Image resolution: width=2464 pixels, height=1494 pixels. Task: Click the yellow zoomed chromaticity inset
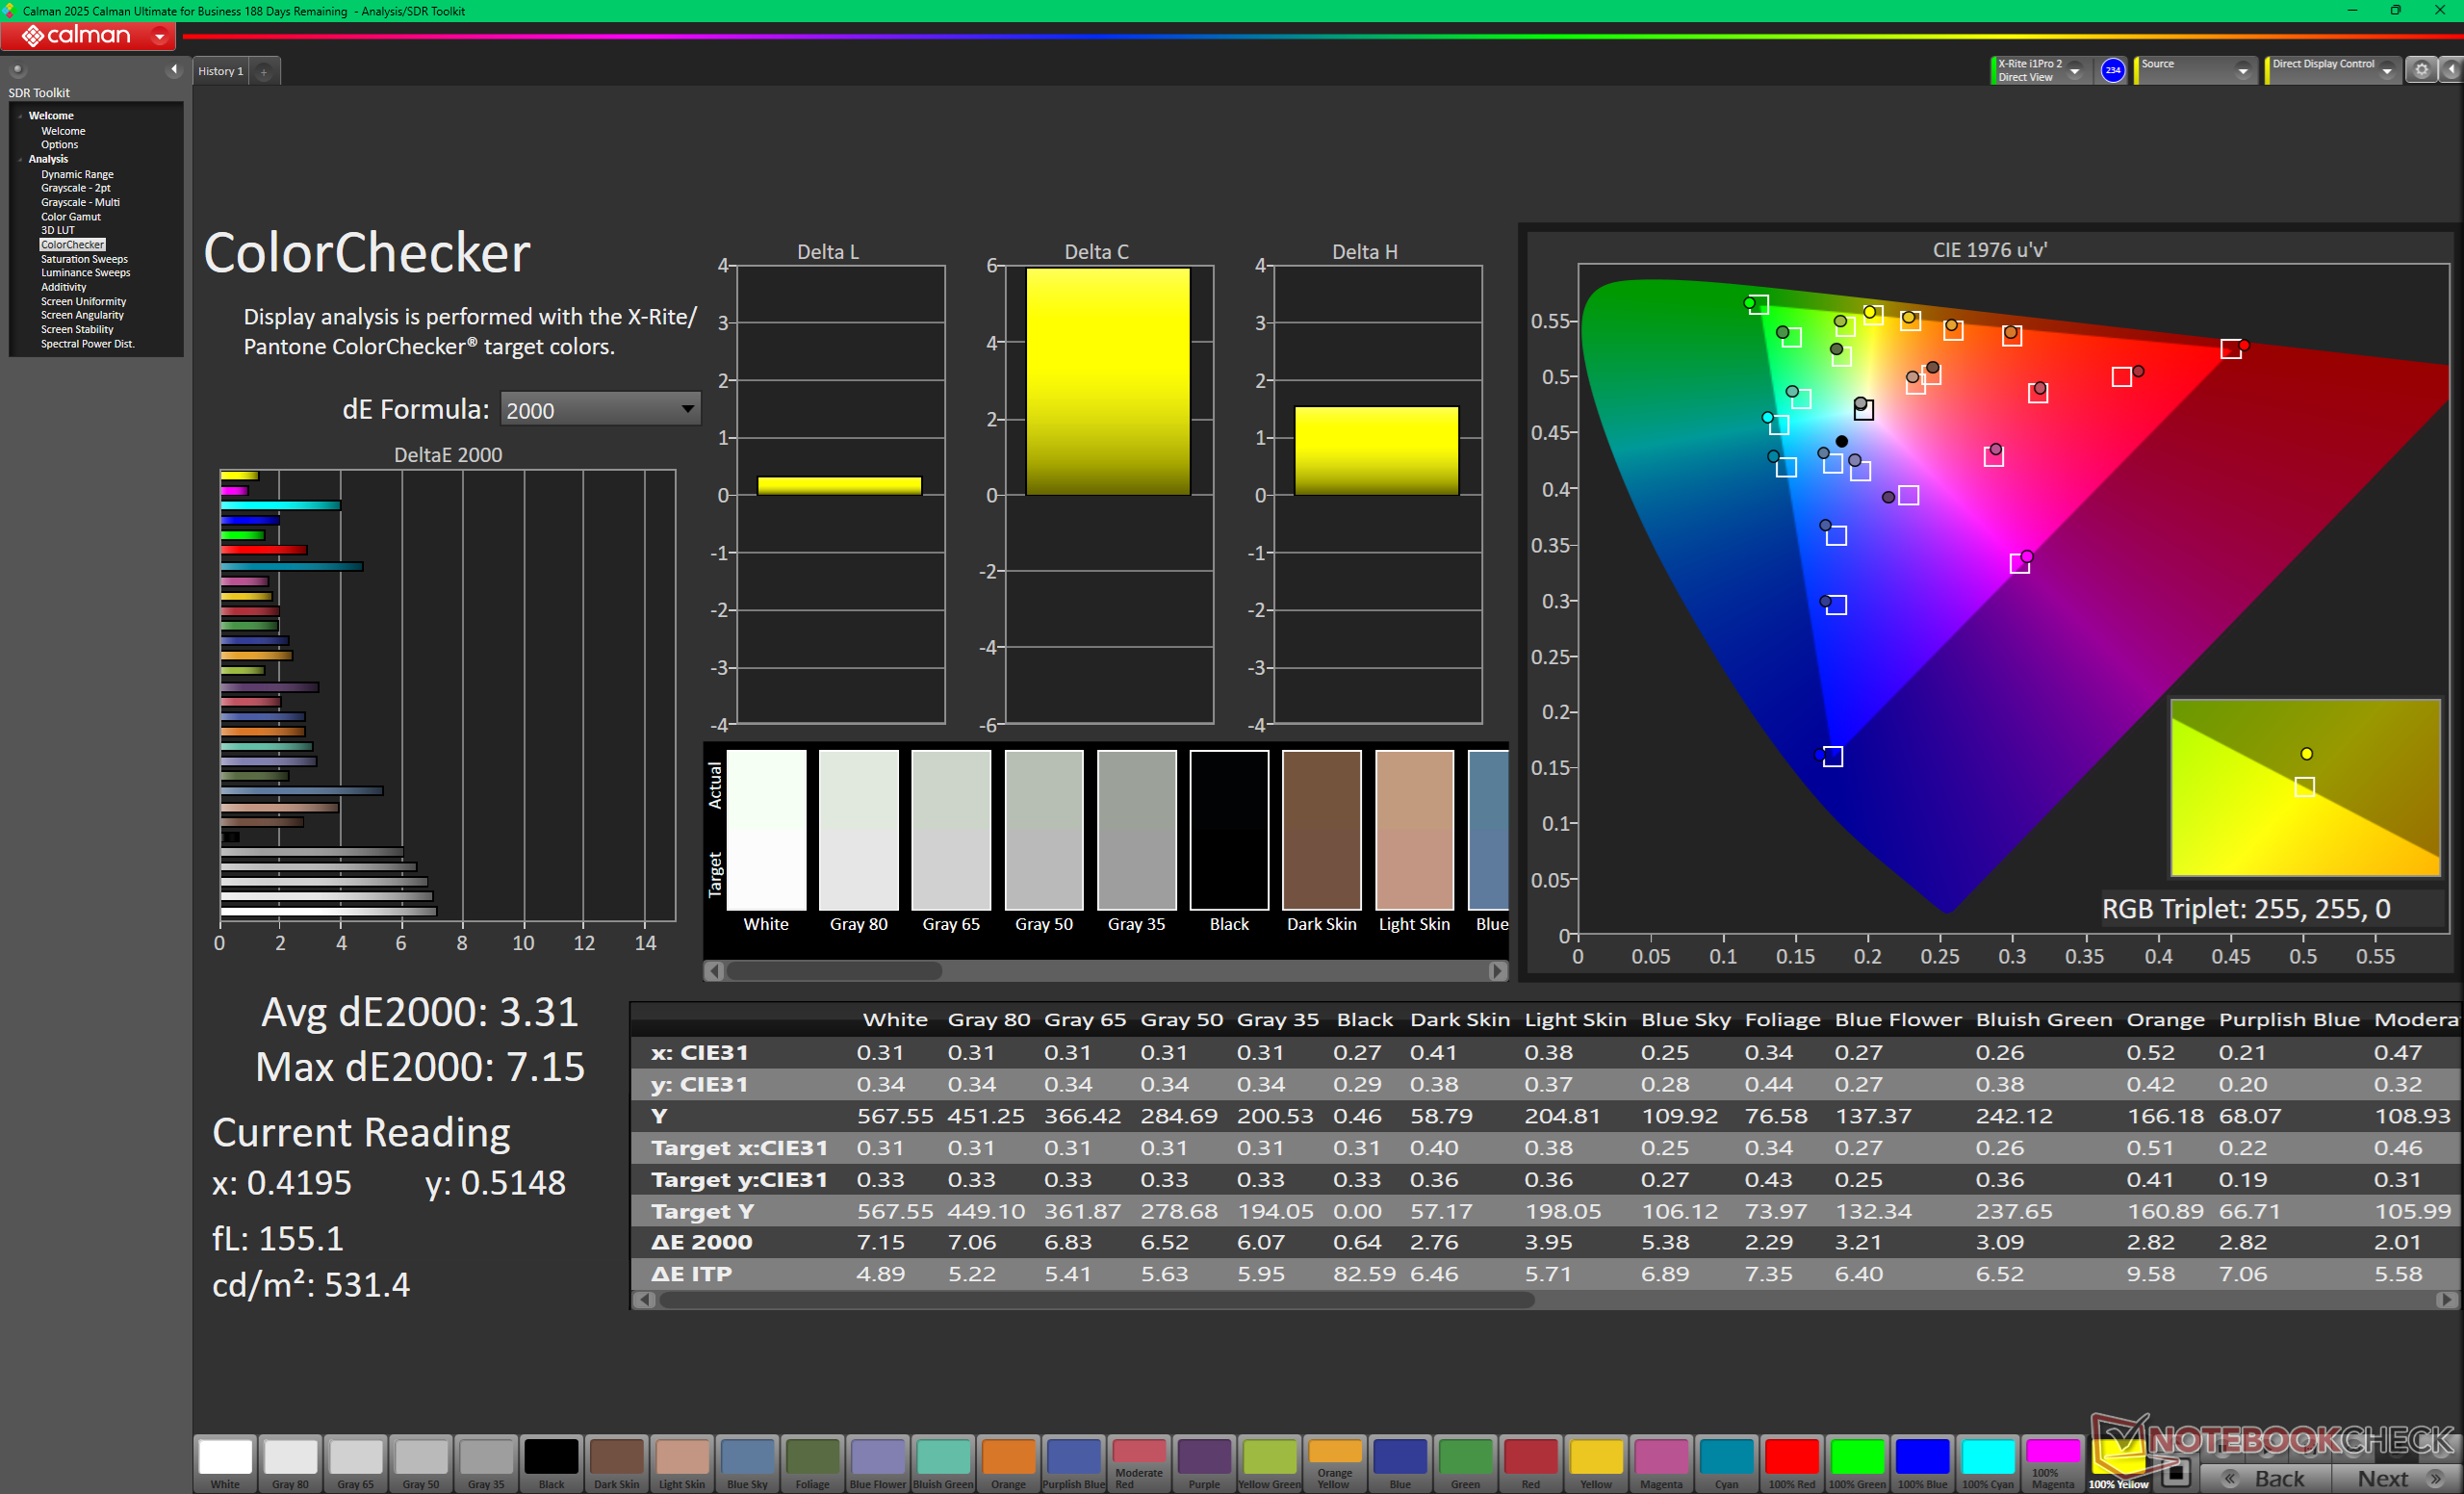click(2304, 788)
